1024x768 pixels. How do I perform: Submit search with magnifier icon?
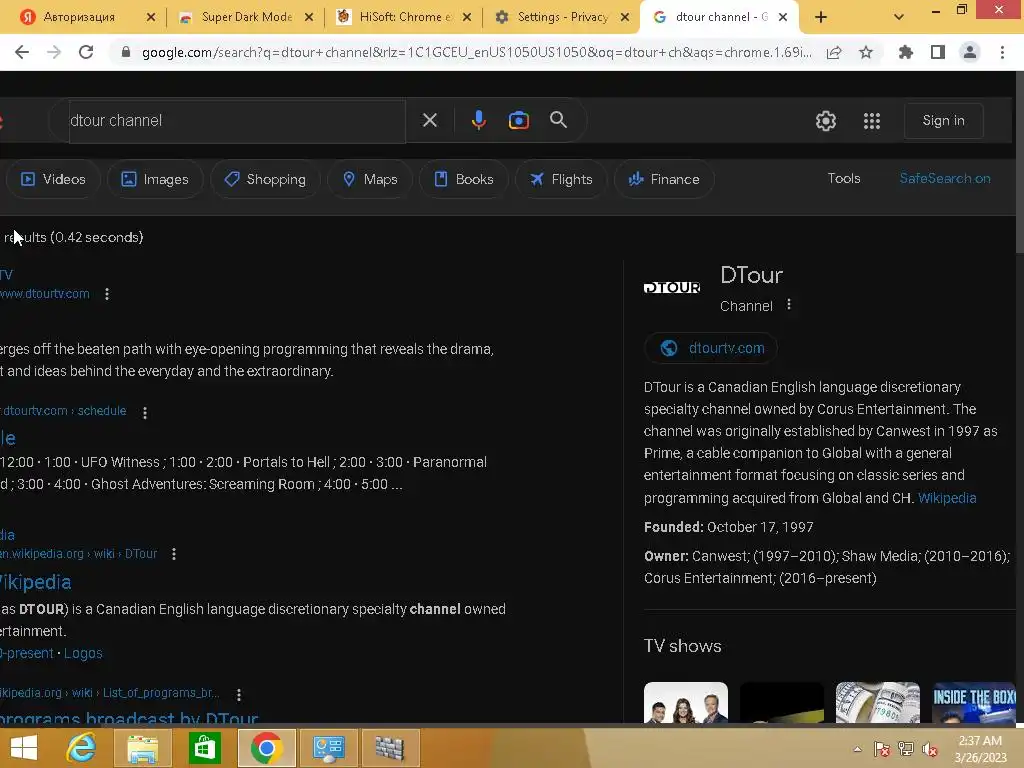558,120
